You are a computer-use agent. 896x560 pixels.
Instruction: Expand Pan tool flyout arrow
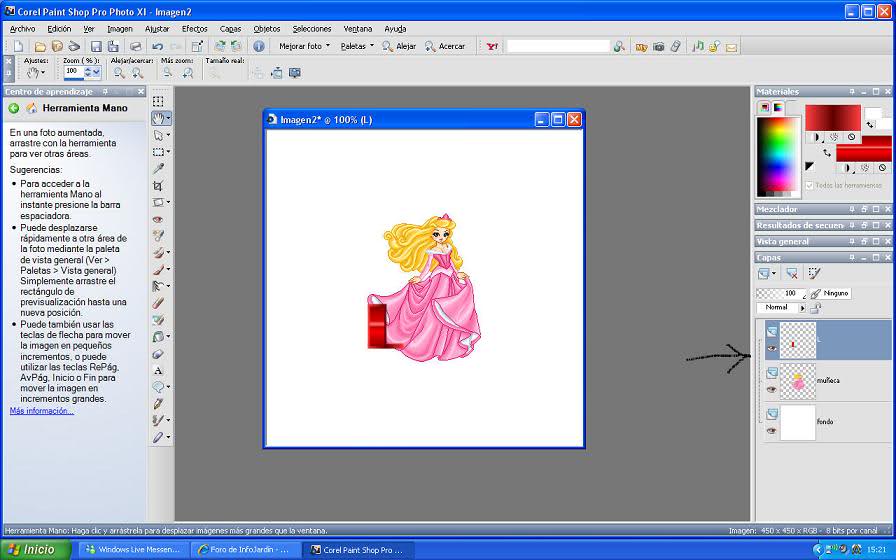(168, 118)
